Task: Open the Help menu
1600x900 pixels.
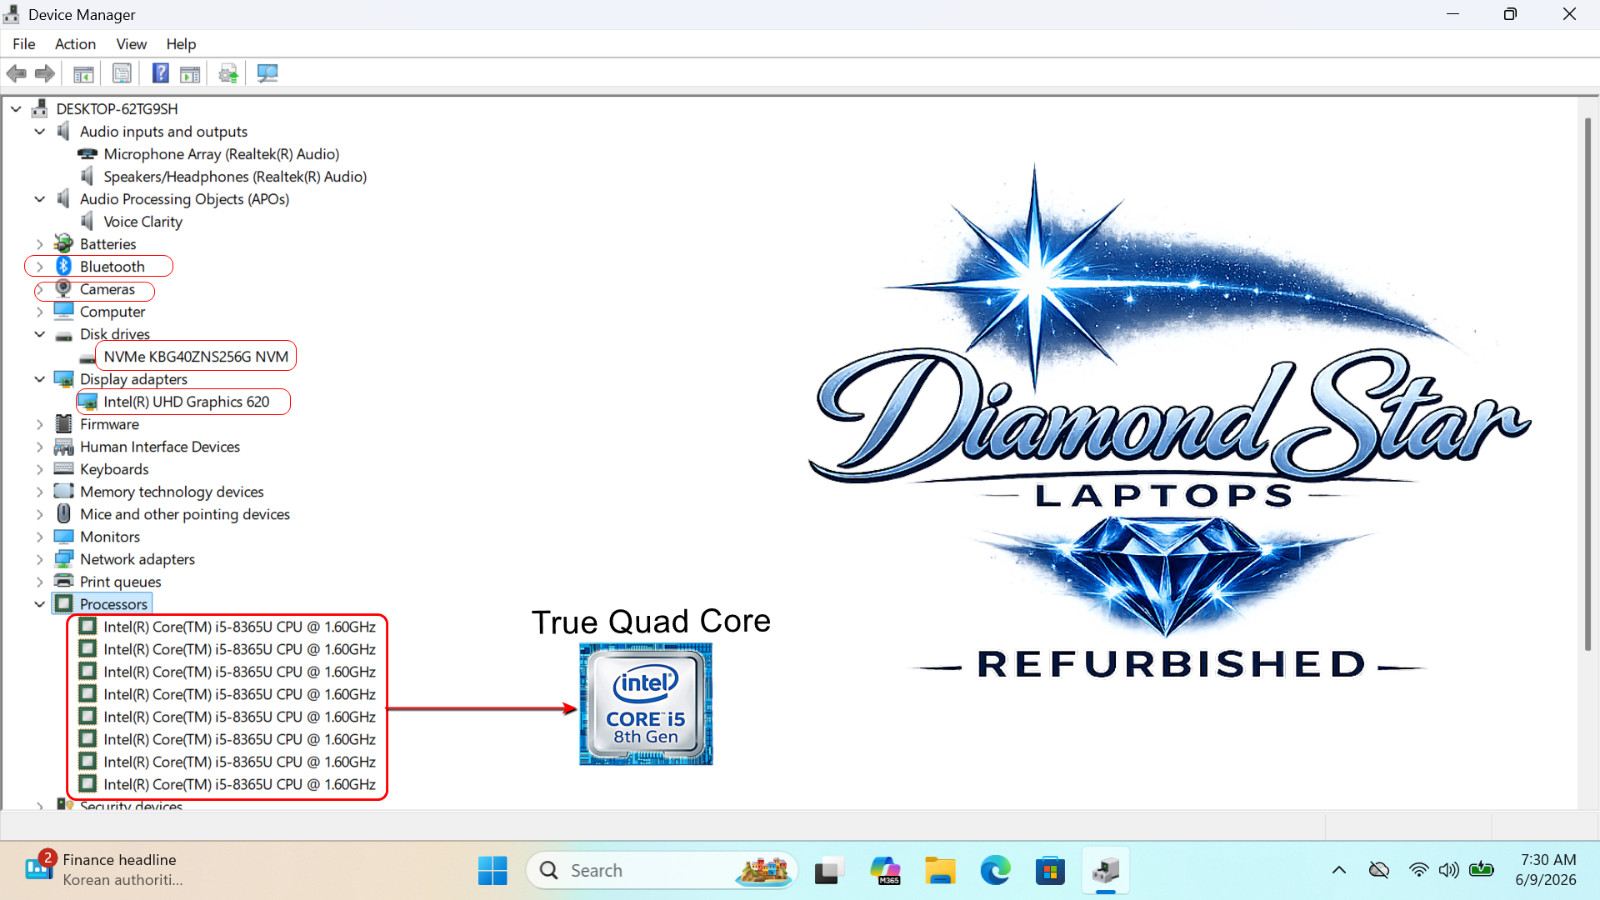Action: pyautogui.click(x=181, y=44)
